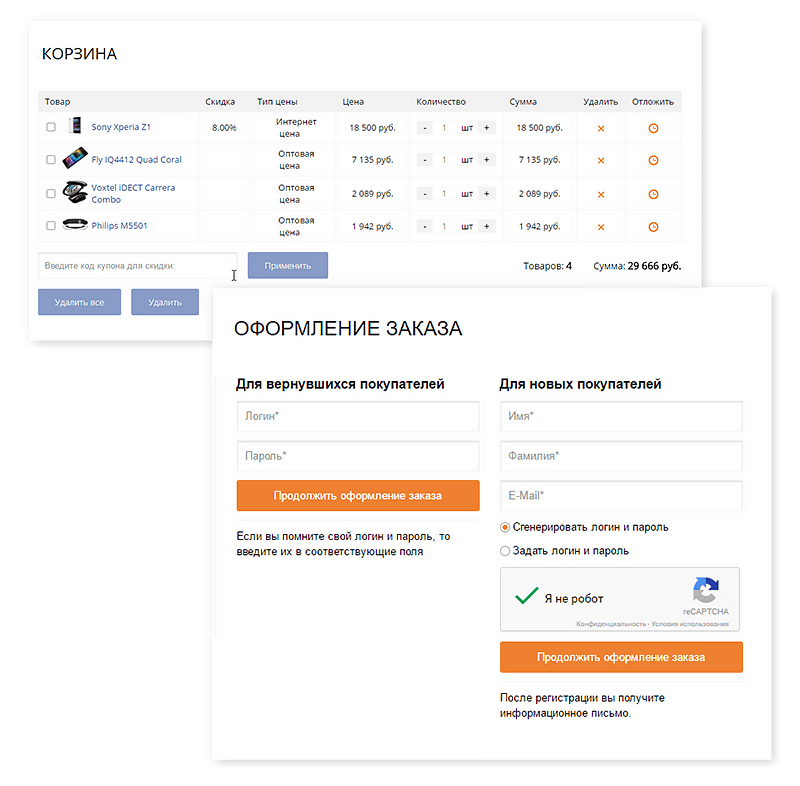
Task: Focus the coupon code input field
Action: point(137,265)
